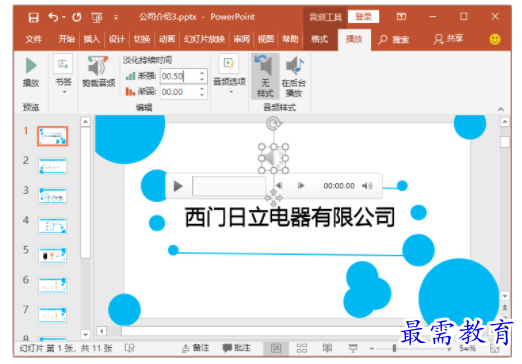522x364 pixels.
Task: Open the 音频选项 audio options dropdown
Action: pos(229,74)
